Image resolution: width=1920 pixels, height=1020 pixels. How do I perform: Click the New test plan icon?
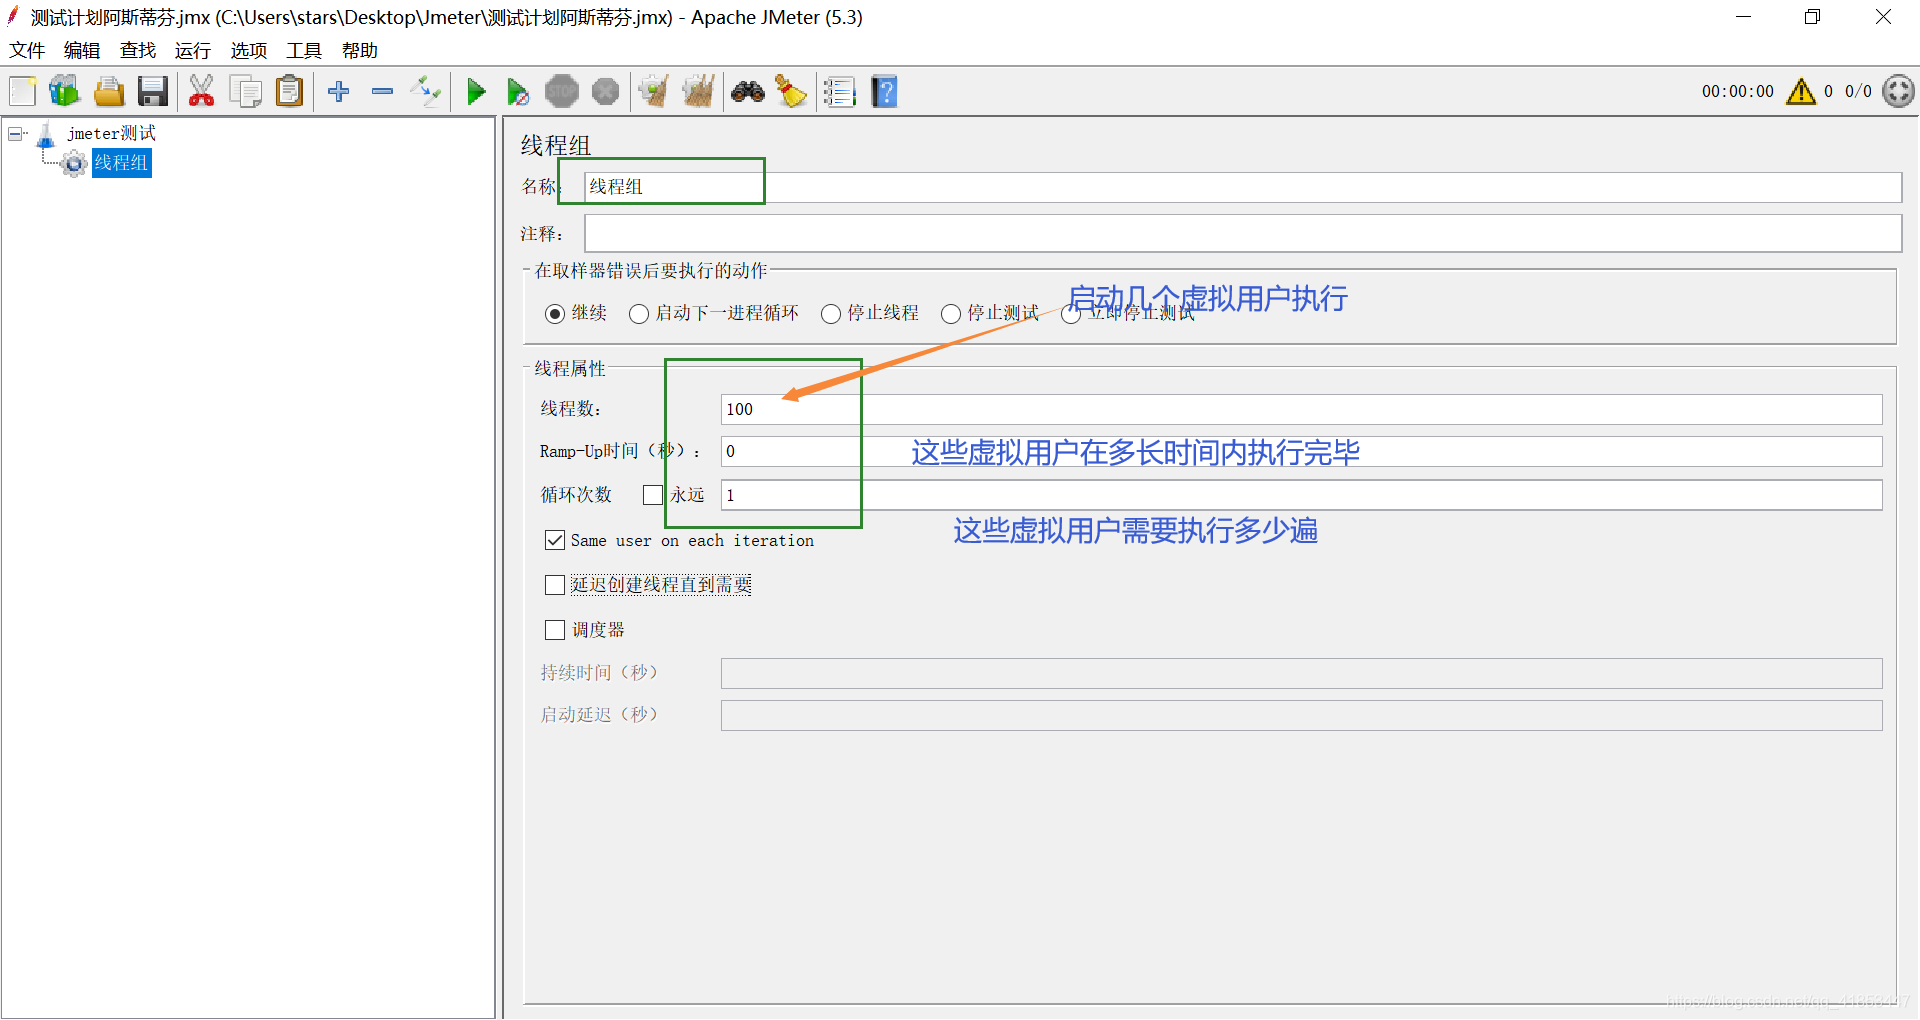point(22,92)
